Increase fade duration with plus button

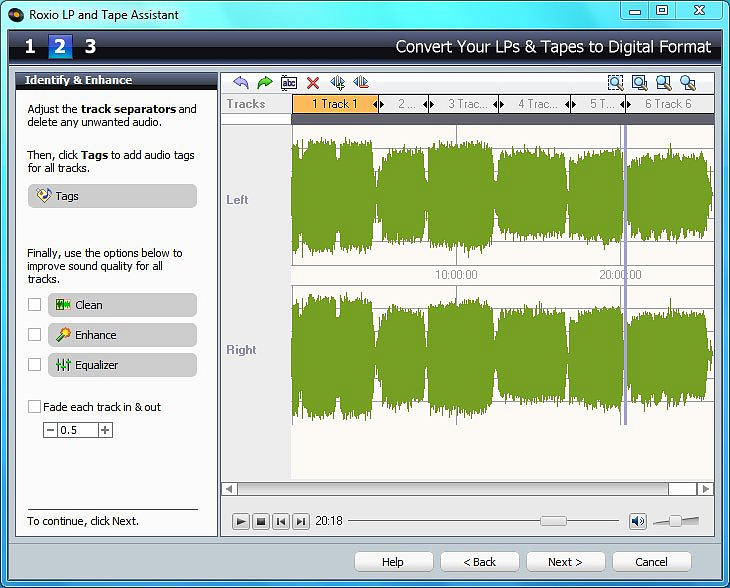click(105, 430)
